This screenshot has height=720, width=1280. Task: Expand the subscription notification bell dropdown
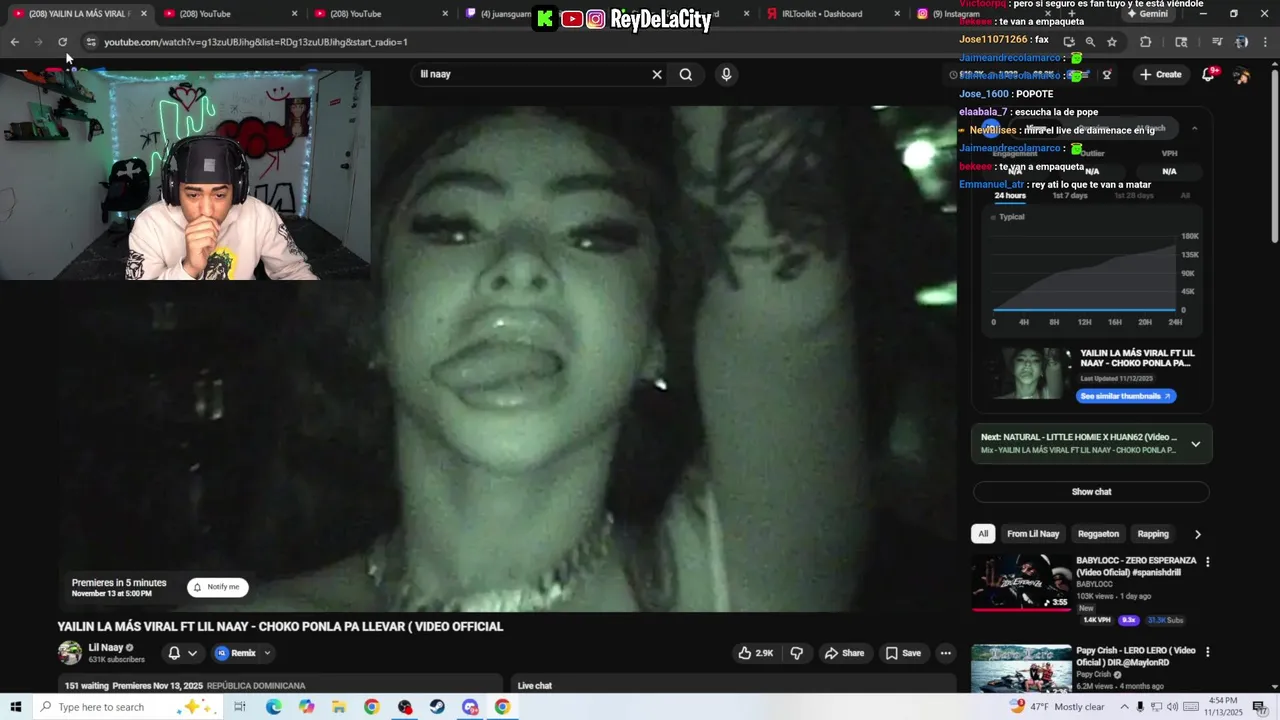[182, 653]
